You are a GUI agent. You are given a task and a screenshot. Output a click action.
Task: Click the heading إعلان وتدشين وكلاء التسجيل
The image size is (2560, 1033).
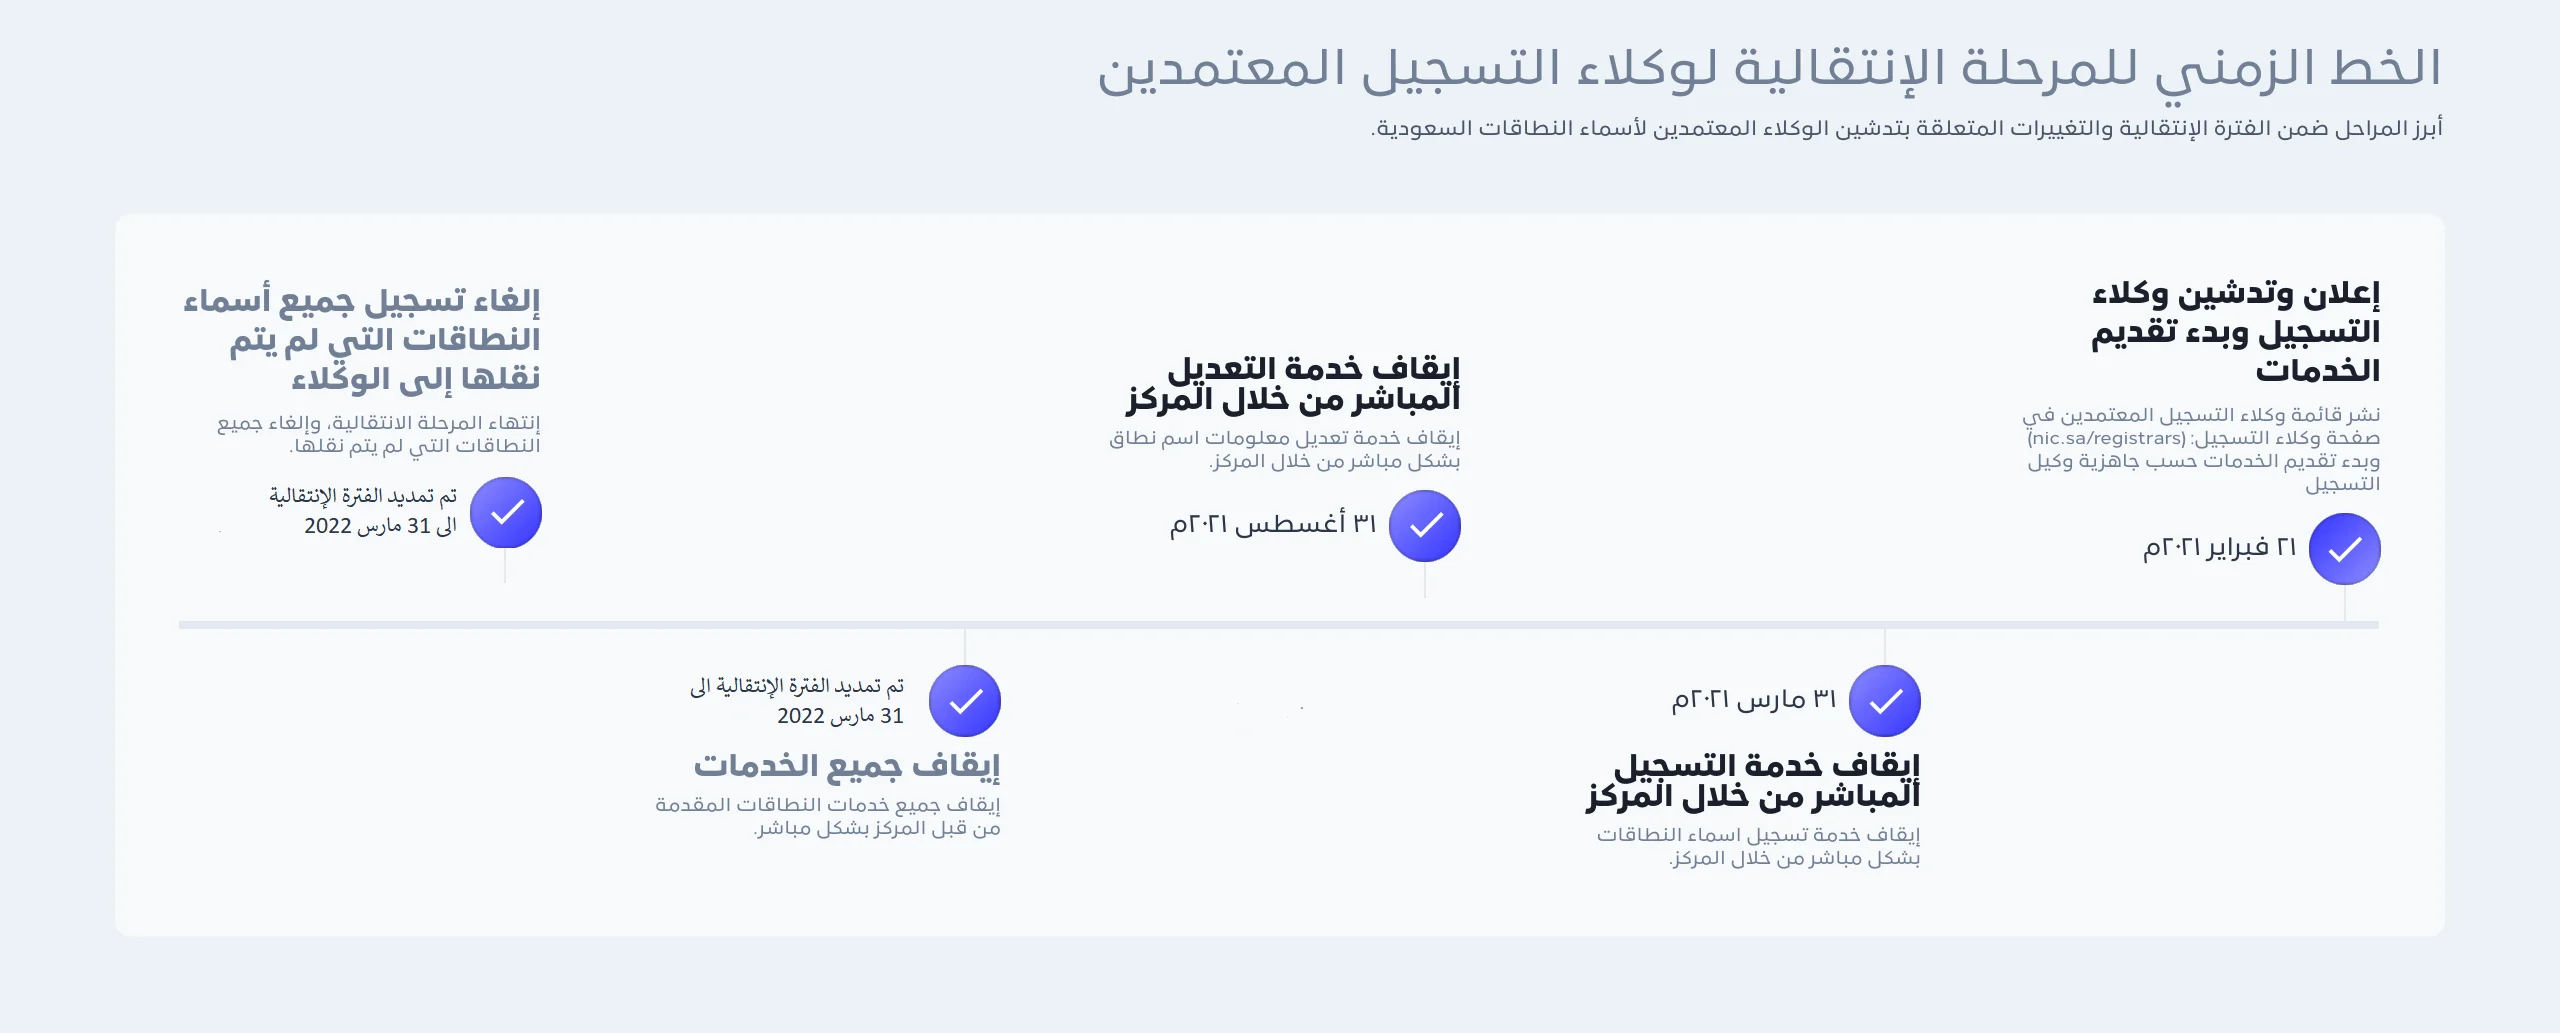pyautogui.click(x=2235, y=332)
